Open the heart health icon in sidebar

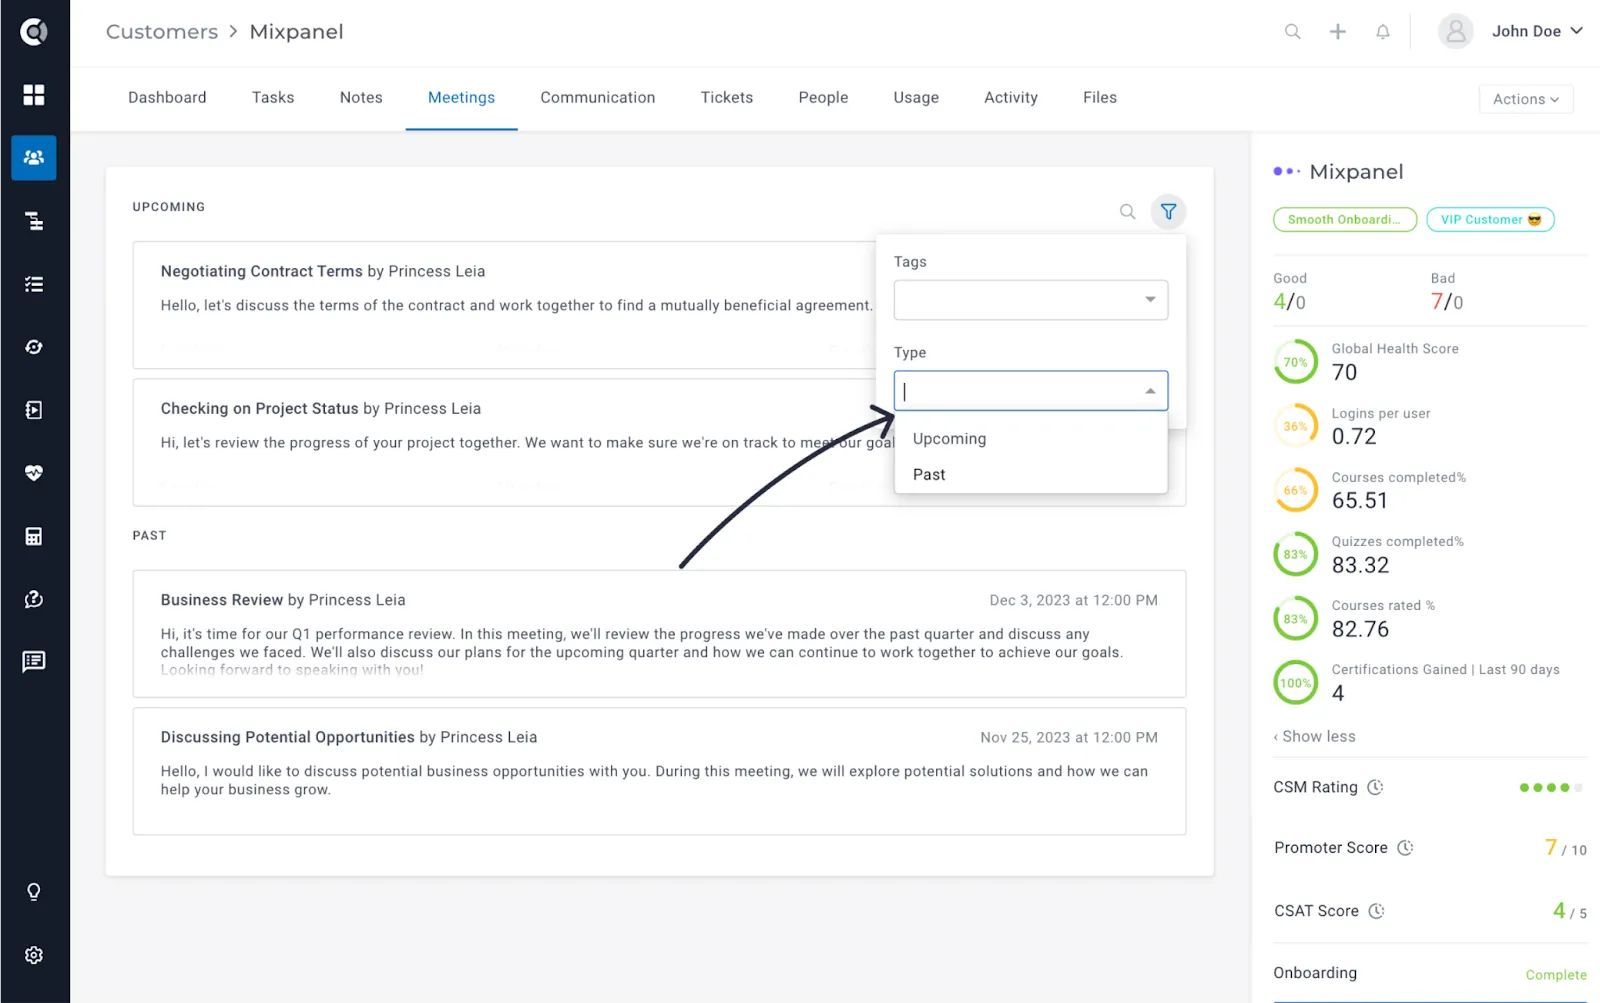pyautogui.click(x=34, y=473)
